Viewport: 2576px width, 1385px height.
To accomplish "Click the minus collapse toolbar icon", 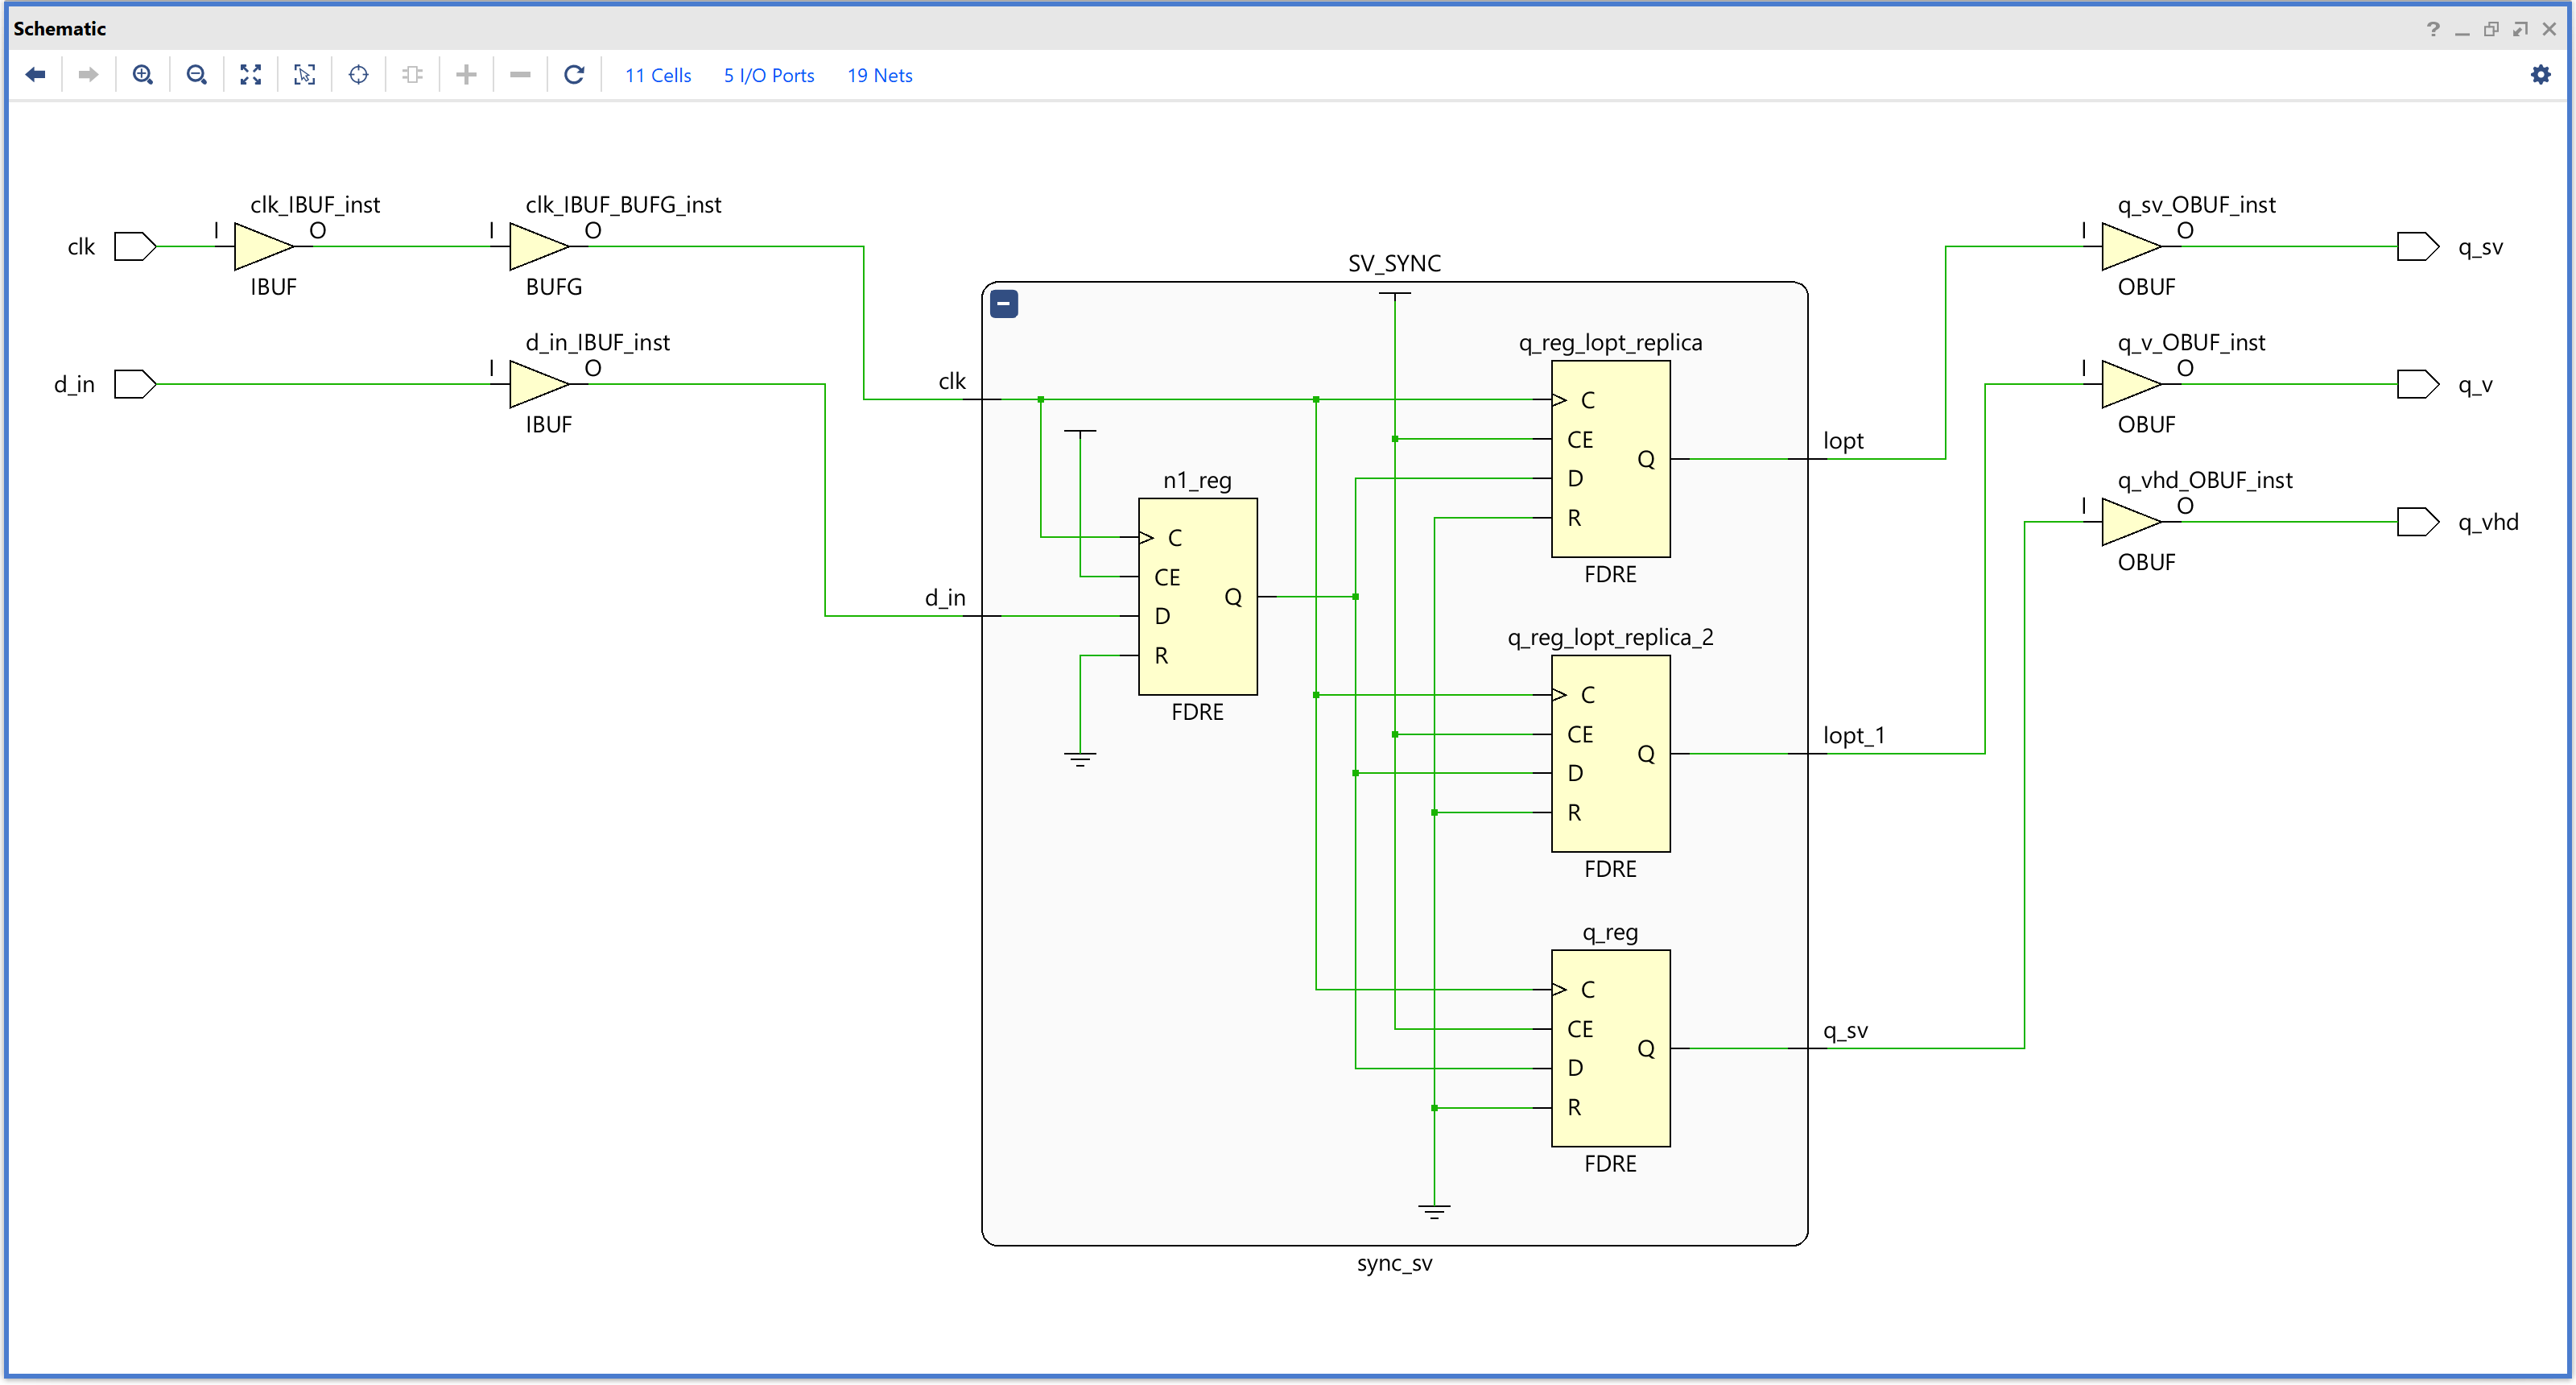I will [520, 75].
